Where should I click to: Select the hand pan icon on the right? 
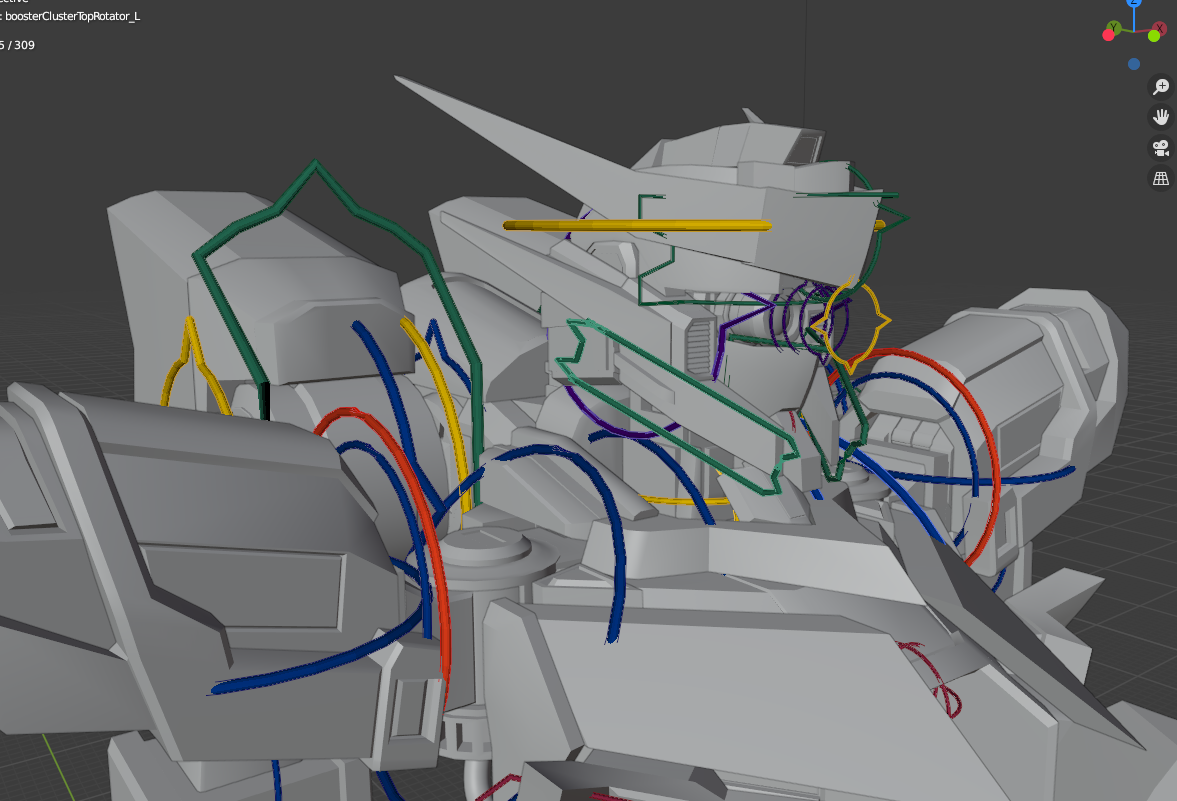click(1160, 117)
